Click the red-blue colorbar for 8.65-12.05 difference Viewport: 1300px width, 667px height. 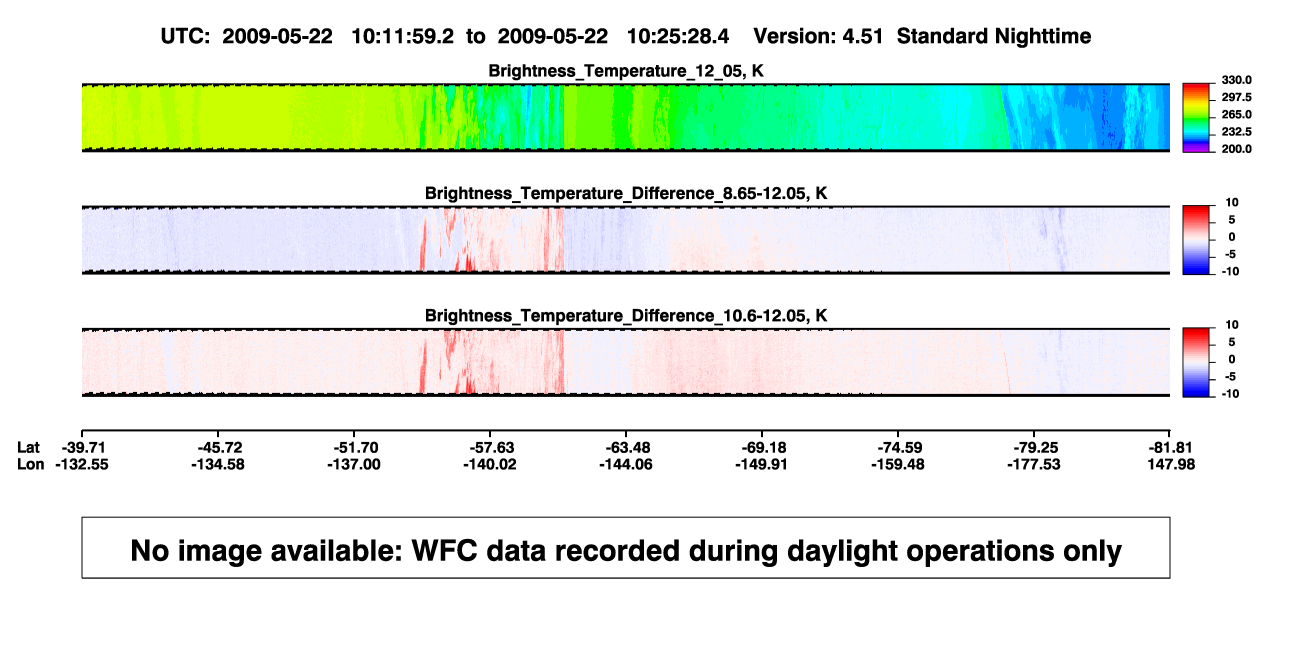pos(1197,240)
